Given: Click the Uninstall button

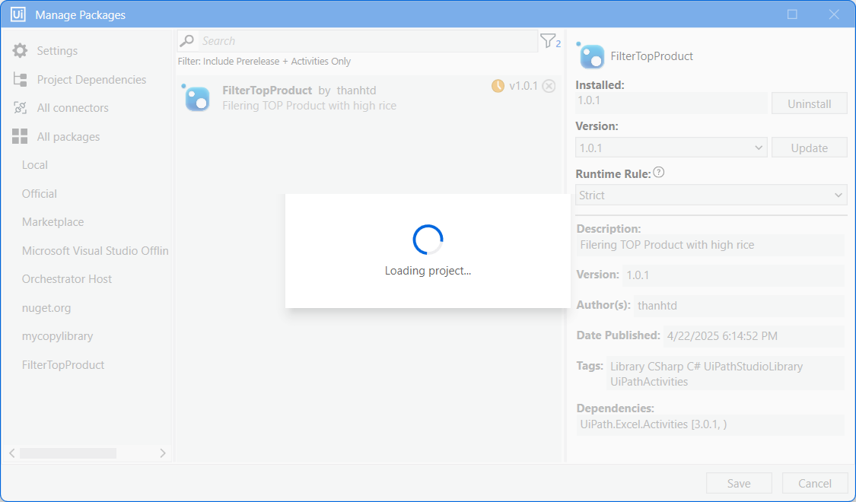Looking at the screenshot, I should (x=809, y=104).
